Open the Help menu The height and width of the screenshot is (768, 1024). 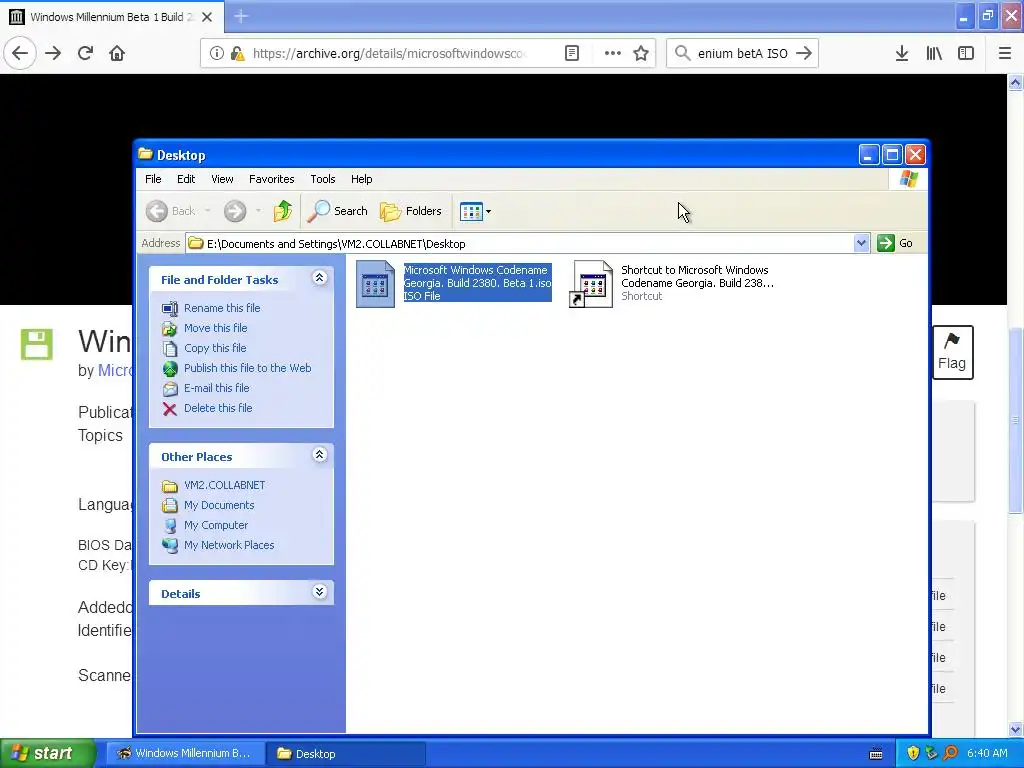361,179
